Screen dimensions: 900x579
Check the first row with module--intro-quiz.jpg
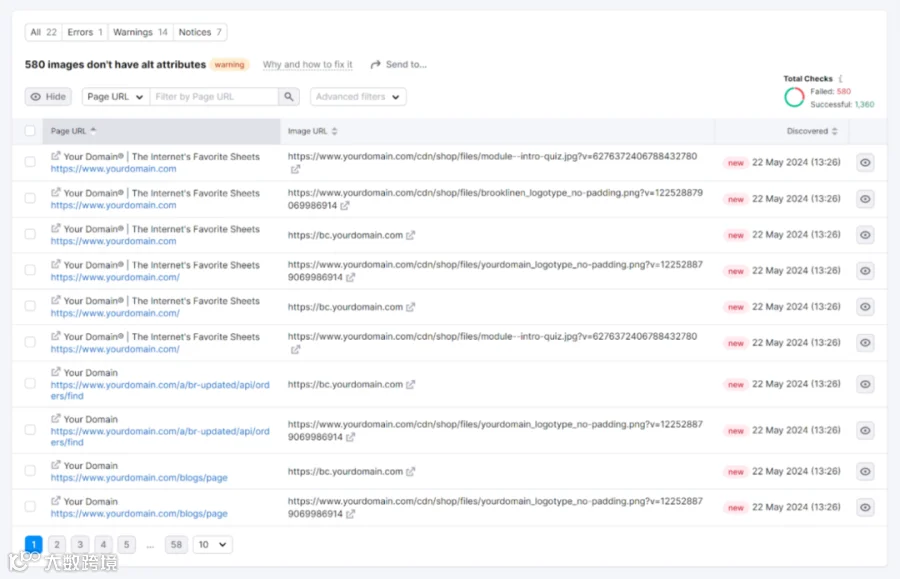point(30,162)
